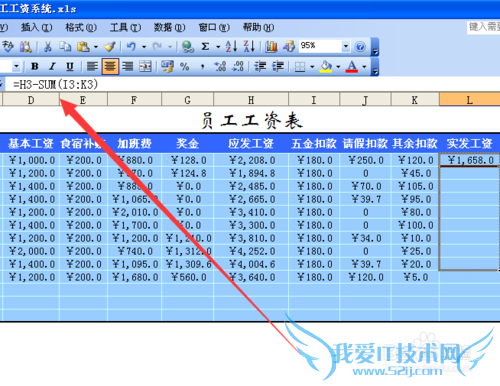Select column H header
This screenshot has width=500, height=386.
click(251, 100)
